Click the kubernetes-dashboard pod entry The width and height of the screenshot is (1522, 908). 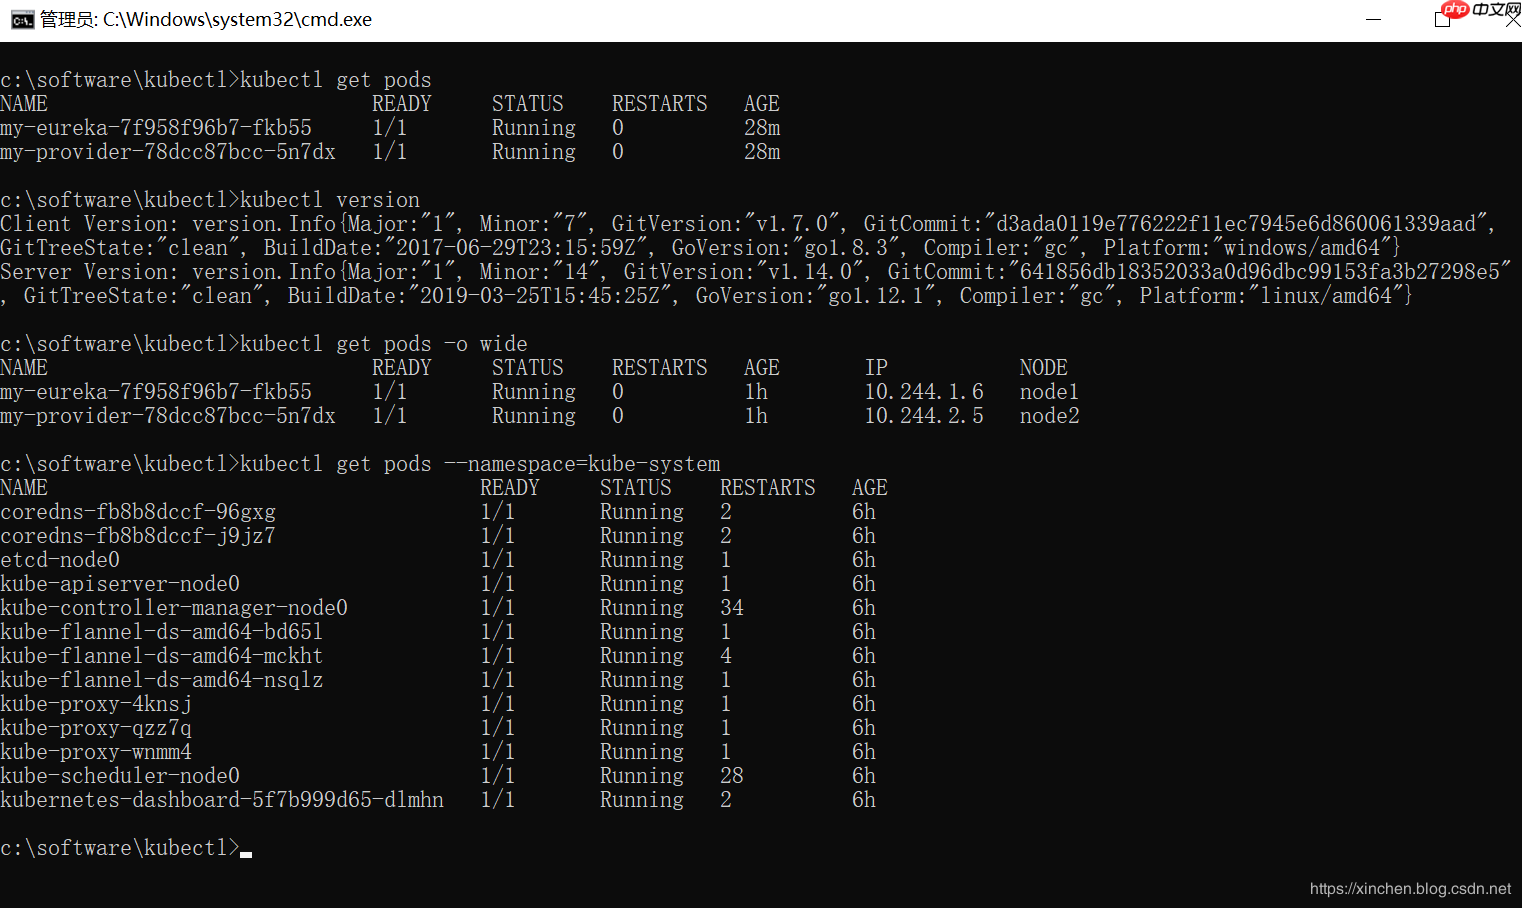(x=222, y=799)
